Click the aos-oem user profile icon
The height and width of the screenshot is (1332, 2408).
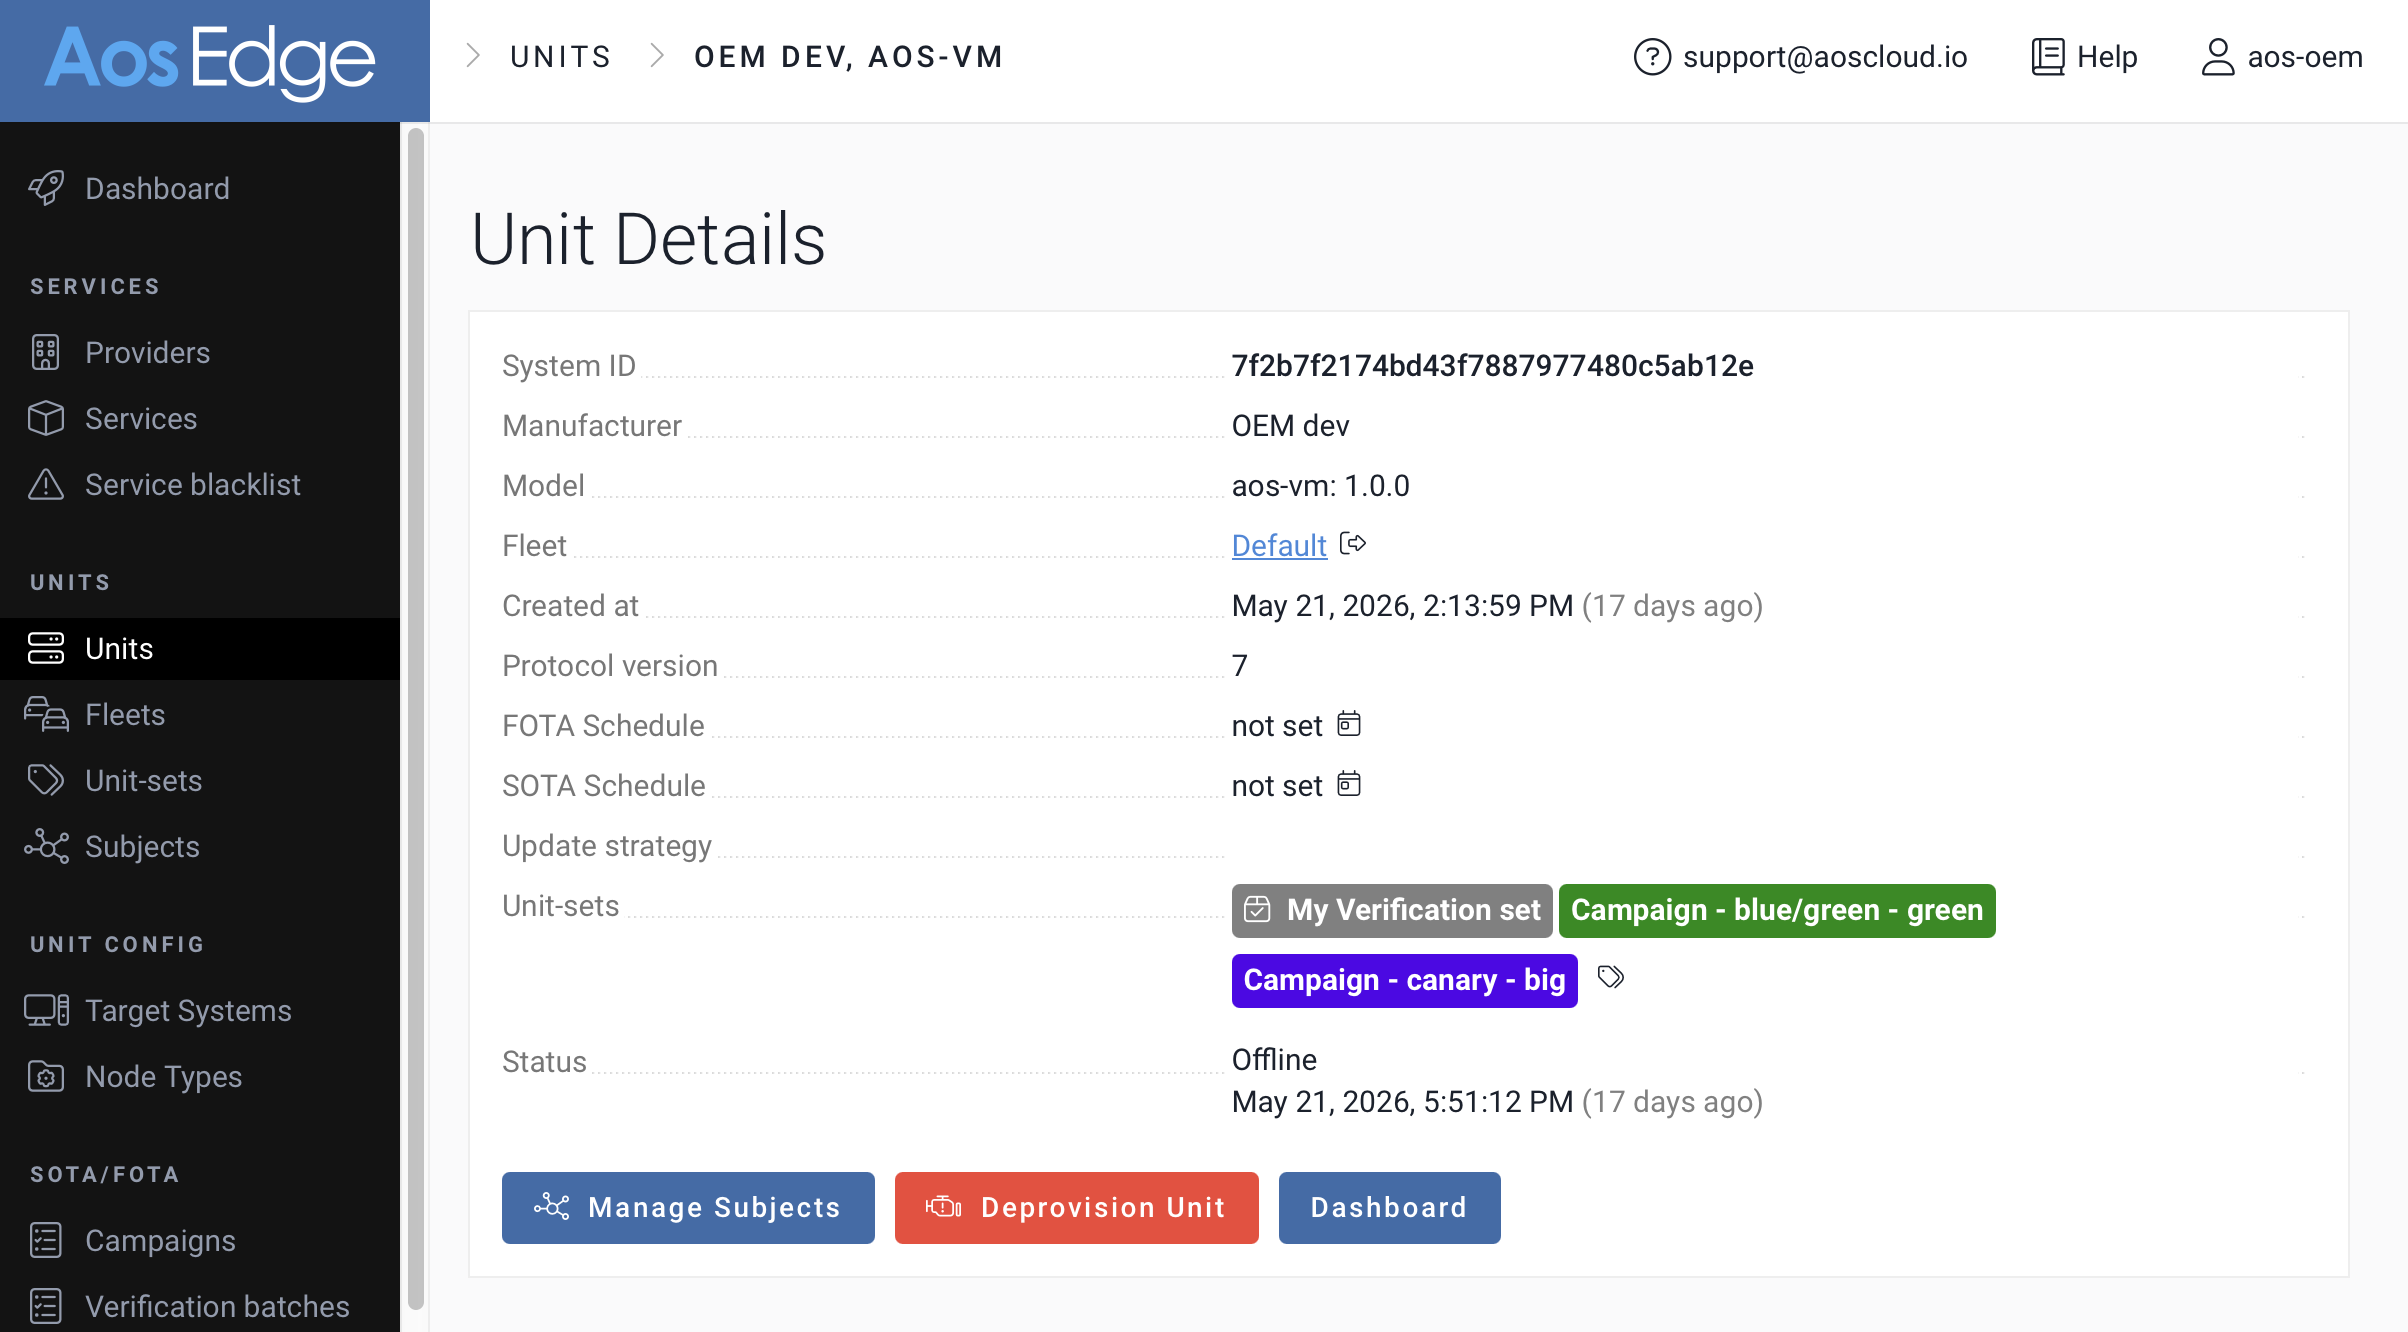pyautogui.click(x=2217, y=57)
